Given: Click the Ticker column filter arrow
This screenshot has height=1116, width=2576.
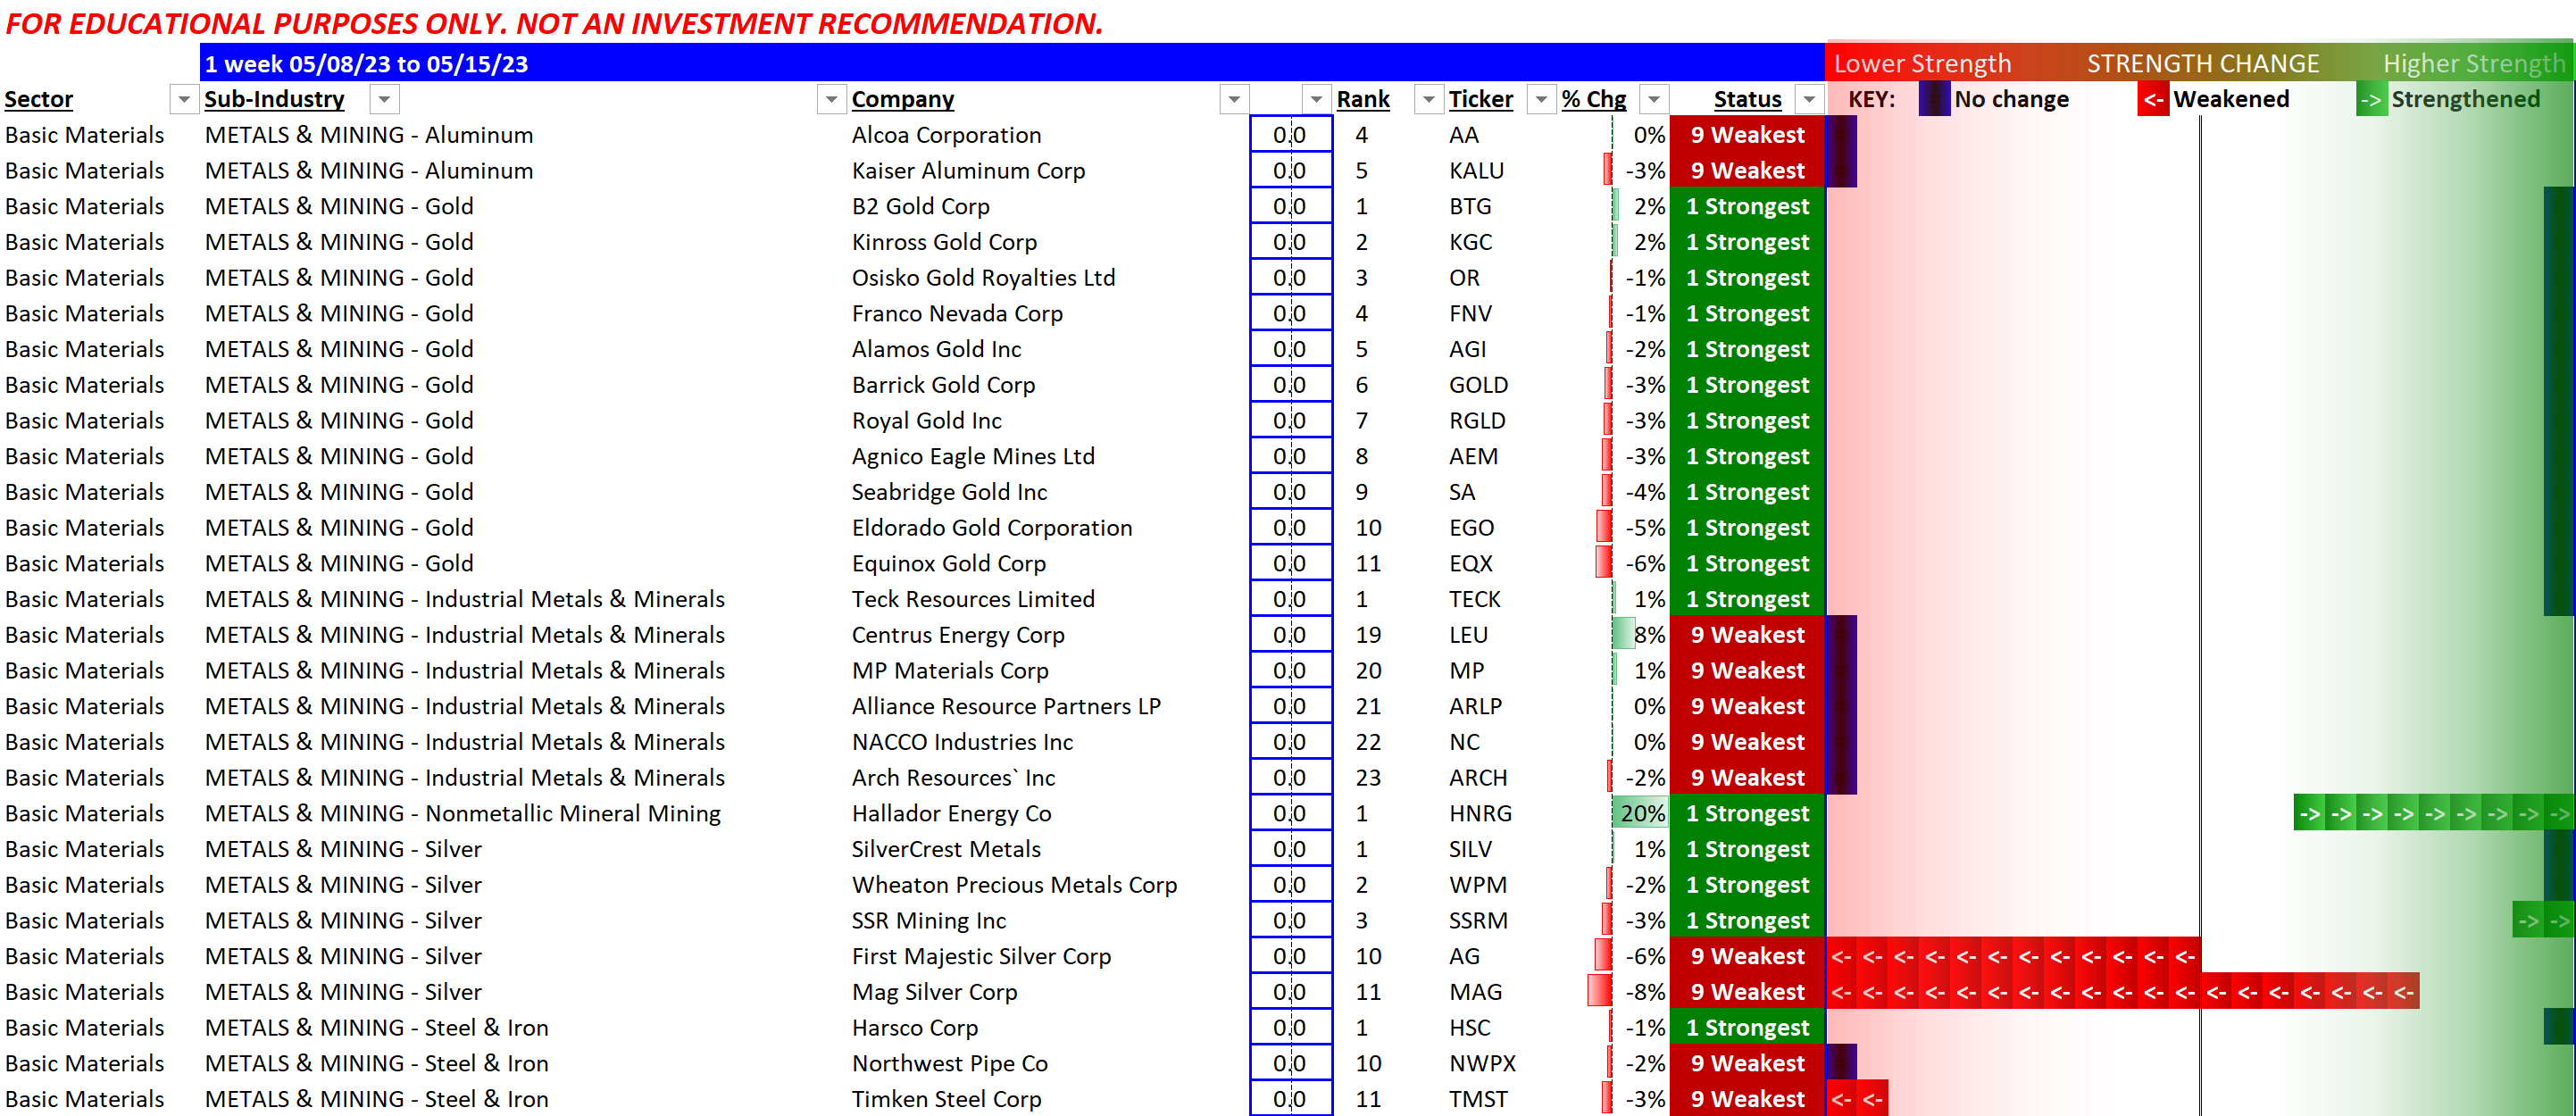Looking at the screenshot, I should pos(1541,99).
